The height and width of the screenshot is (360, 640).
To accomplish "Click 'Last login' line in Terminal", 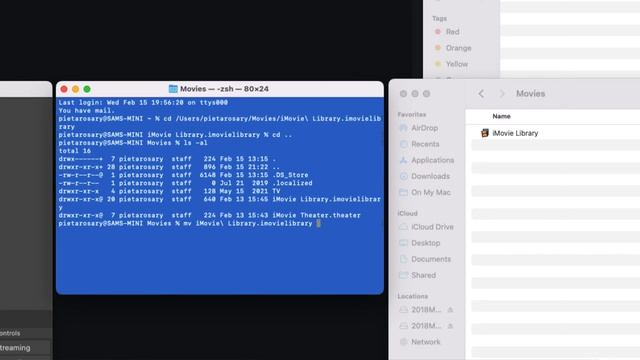I will 143,102.
